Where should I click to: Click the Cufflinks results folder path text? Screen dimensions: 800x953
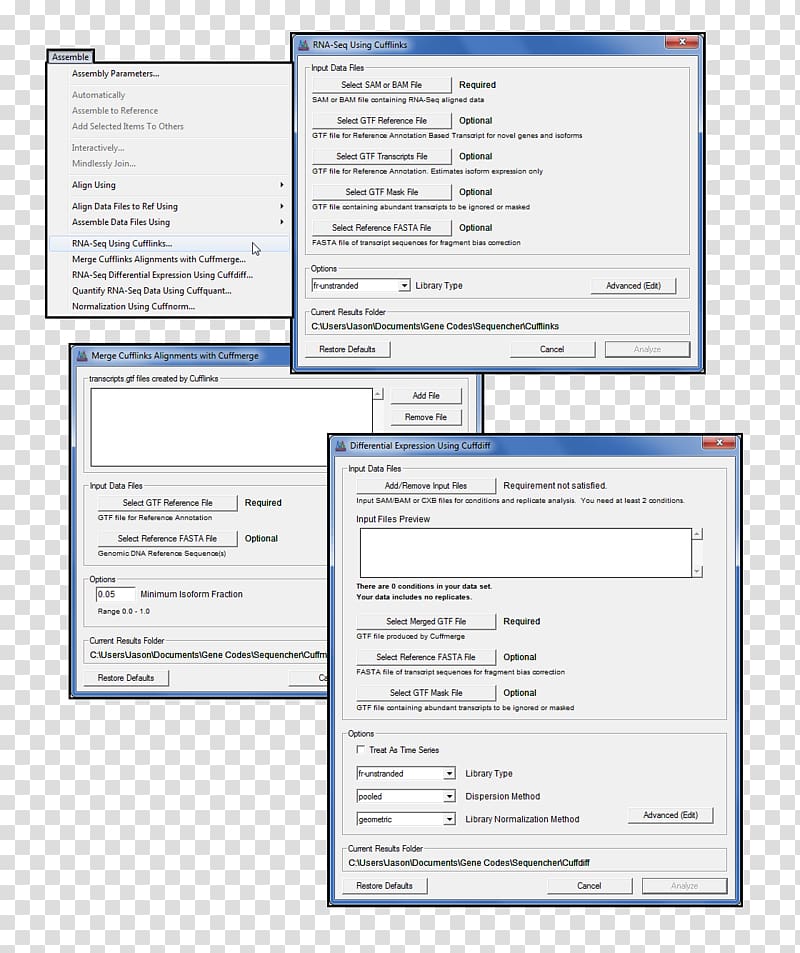(435, 326)
